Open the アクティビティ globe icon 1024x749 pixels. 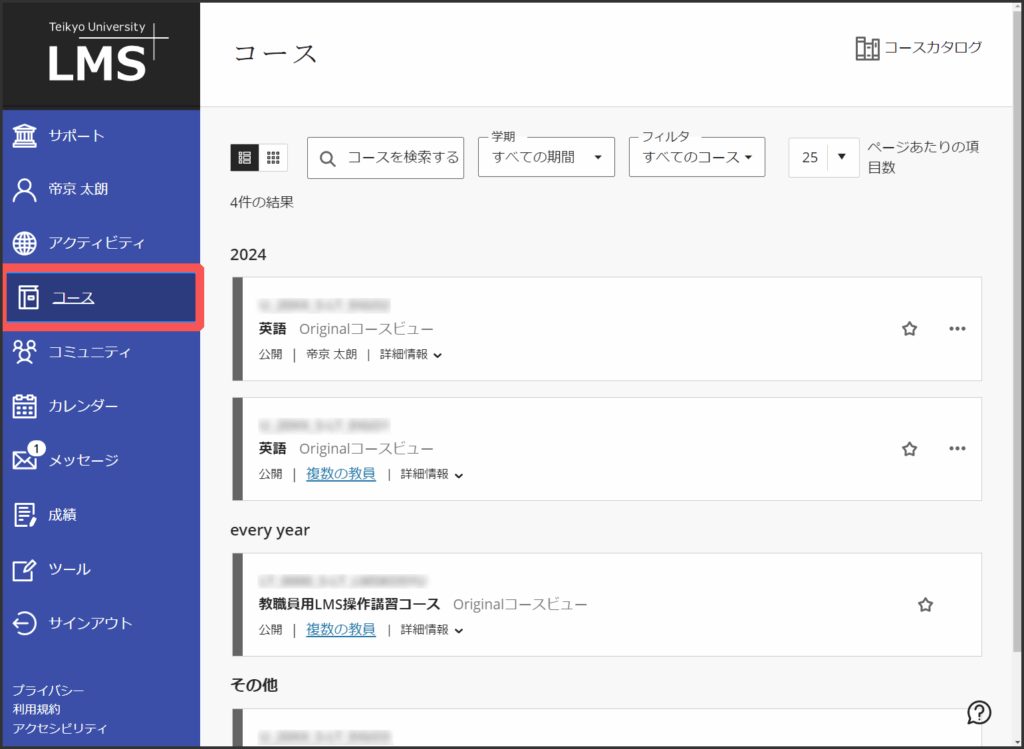[x=24, y=243]
